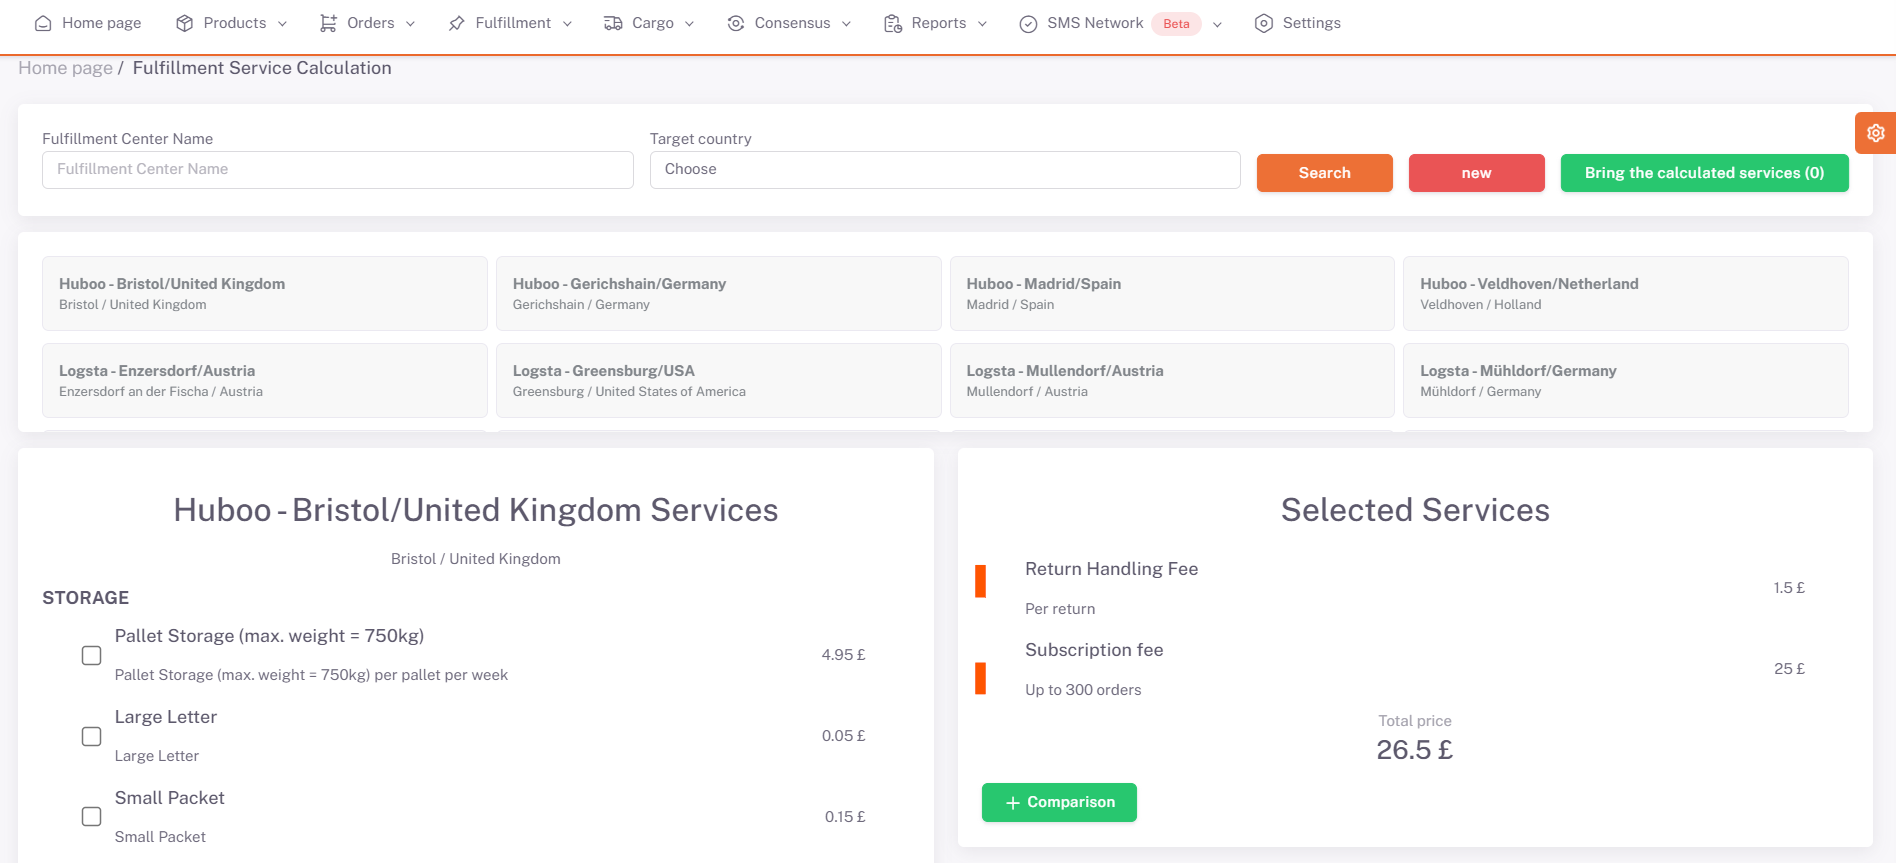Click the 0.05 £ Large Letter price
Viewport: 1896px width, 863px height.
coord(843,736)
